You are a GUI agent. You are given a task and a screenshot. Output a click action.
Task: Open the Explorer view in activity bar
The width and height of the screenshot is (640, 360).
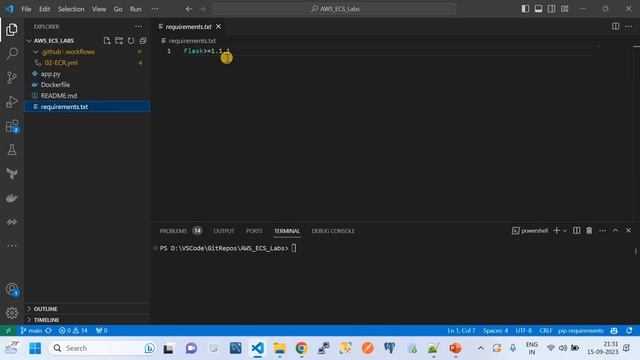[x=12, y=29]
